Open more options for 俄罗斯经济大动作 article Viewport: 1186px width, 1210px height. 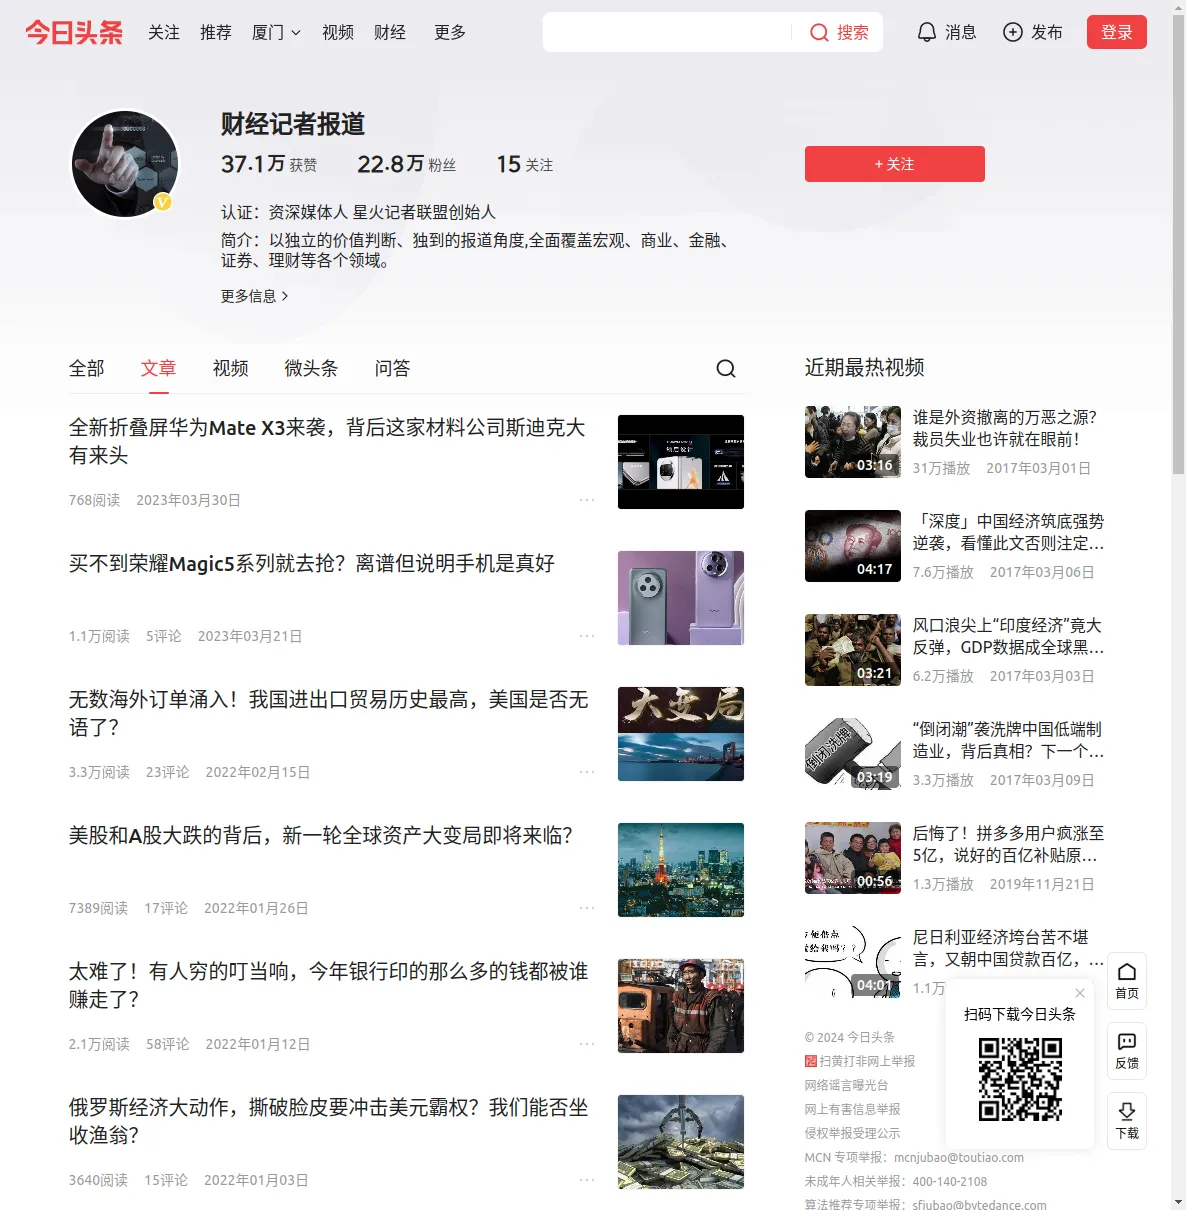click(587, 1180)
